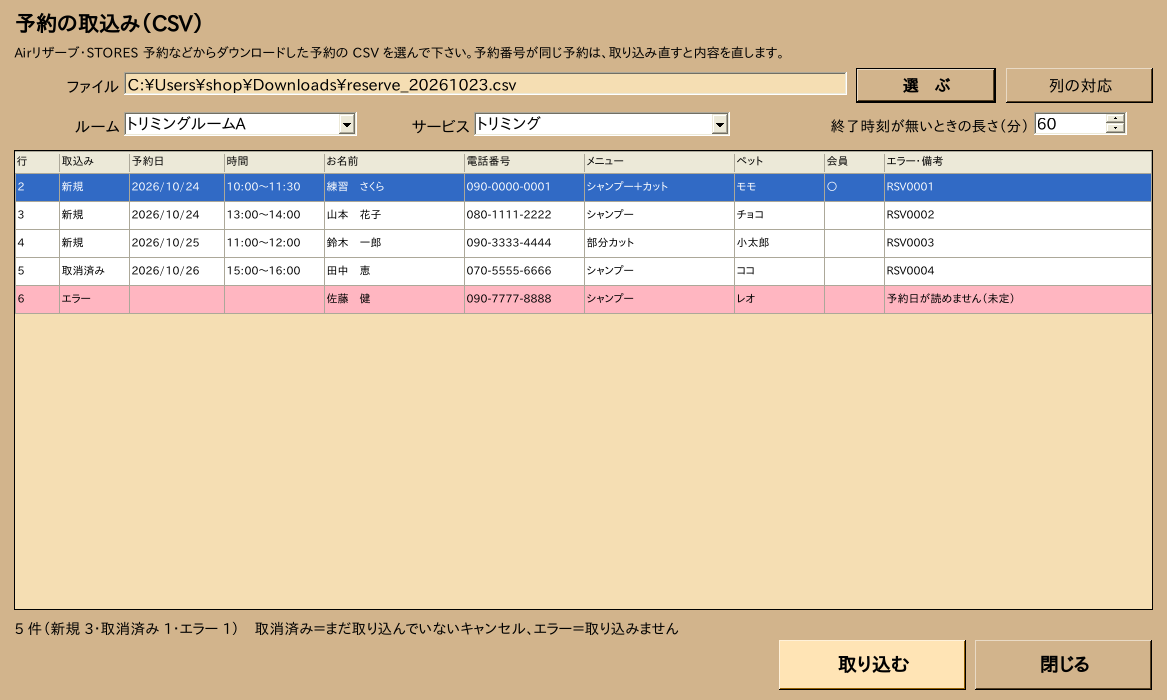Click the 選ぶ file browse button
This screenshot has width=1167, height=700.
pyautogui.click(x=925, y=86)
